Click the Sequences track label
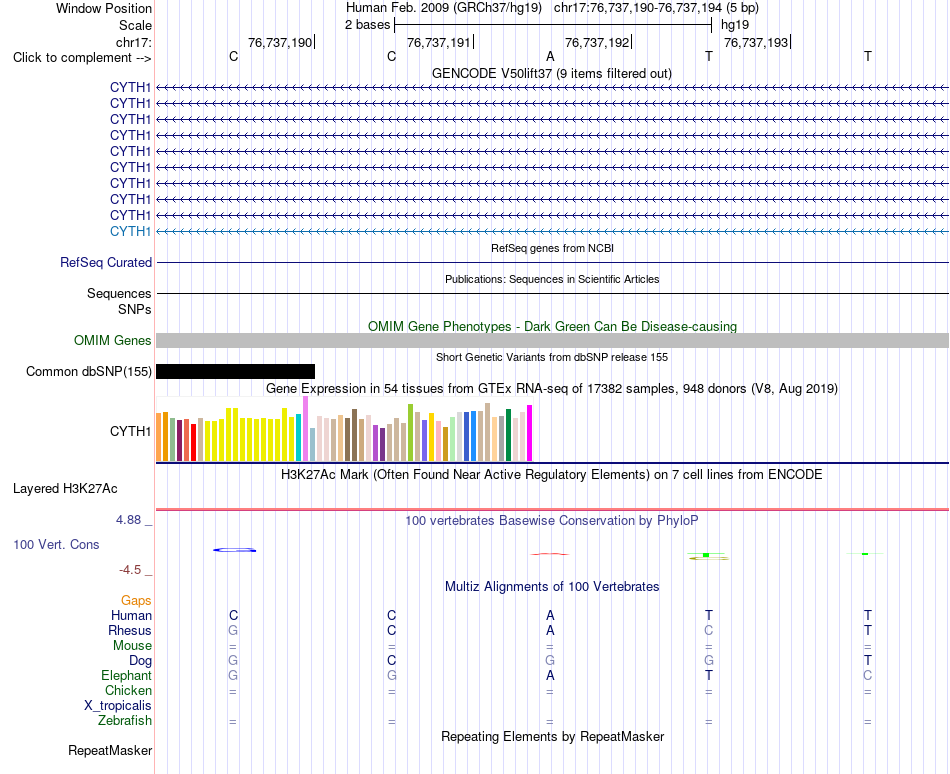This screenshot has width=950, height=774. 119,293
